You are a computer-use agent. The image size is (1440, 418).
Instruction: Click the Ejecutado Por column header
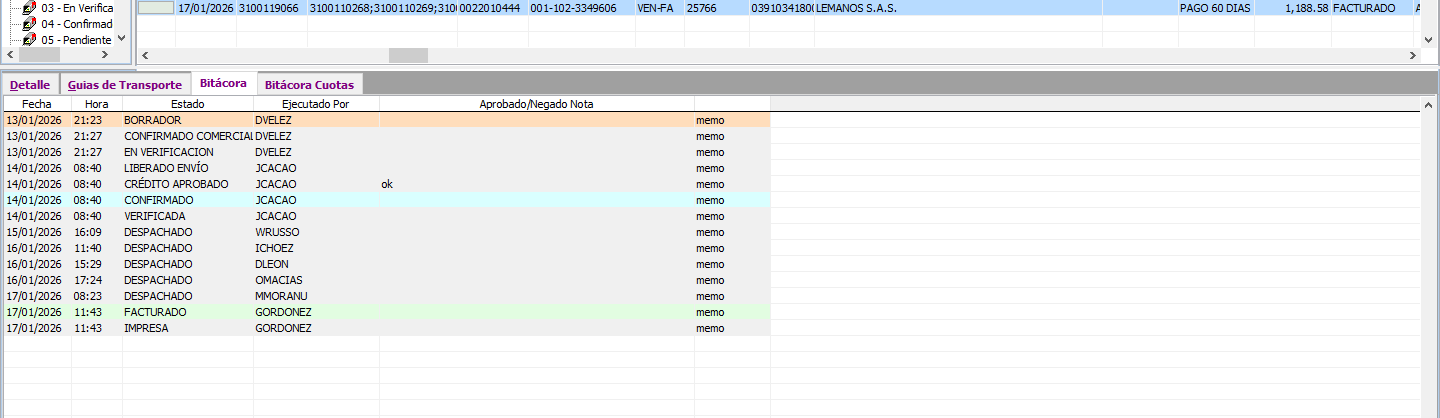click(316, 104)
